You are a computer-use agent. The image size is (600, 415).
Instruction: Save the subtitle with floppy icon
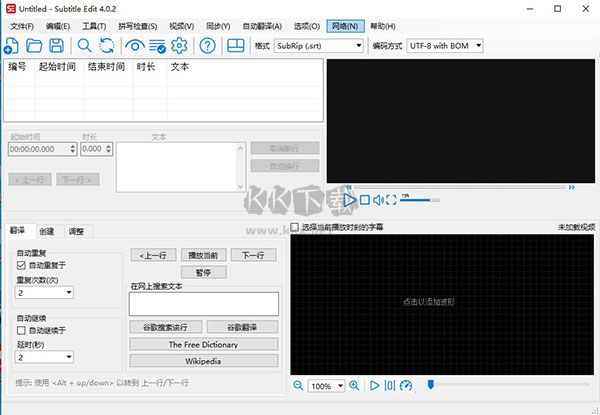tap(56, 45)
